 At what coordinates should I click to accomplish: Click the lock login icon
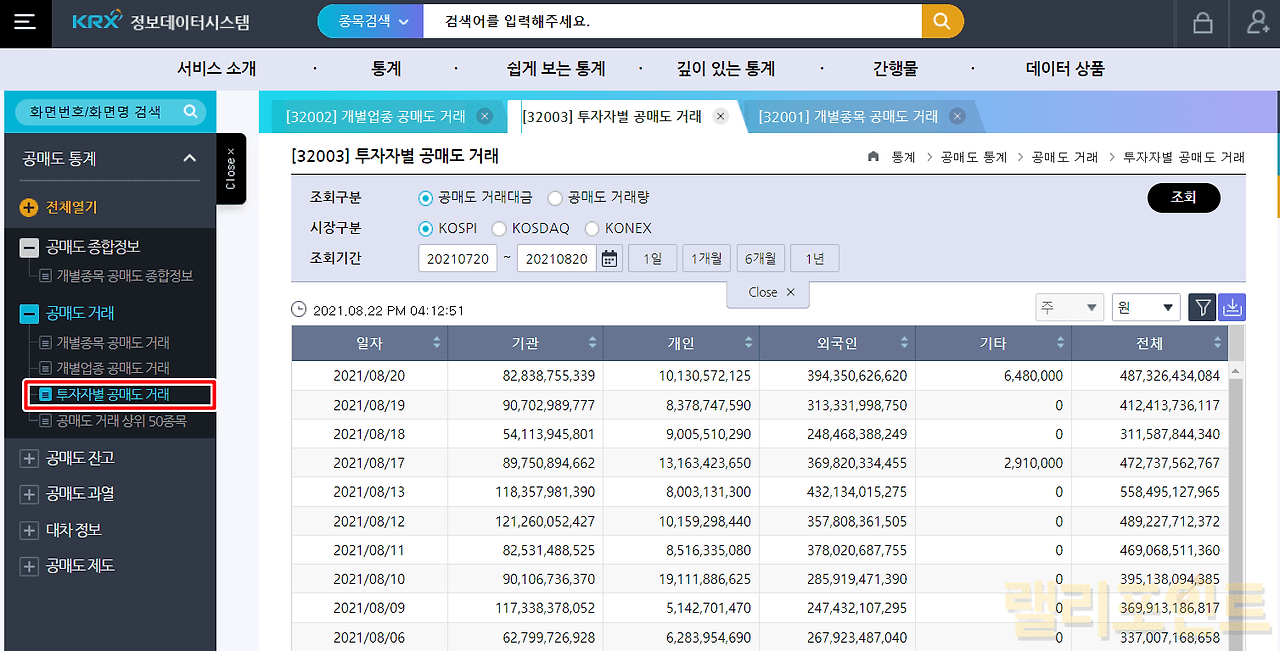coord(1202,22)
